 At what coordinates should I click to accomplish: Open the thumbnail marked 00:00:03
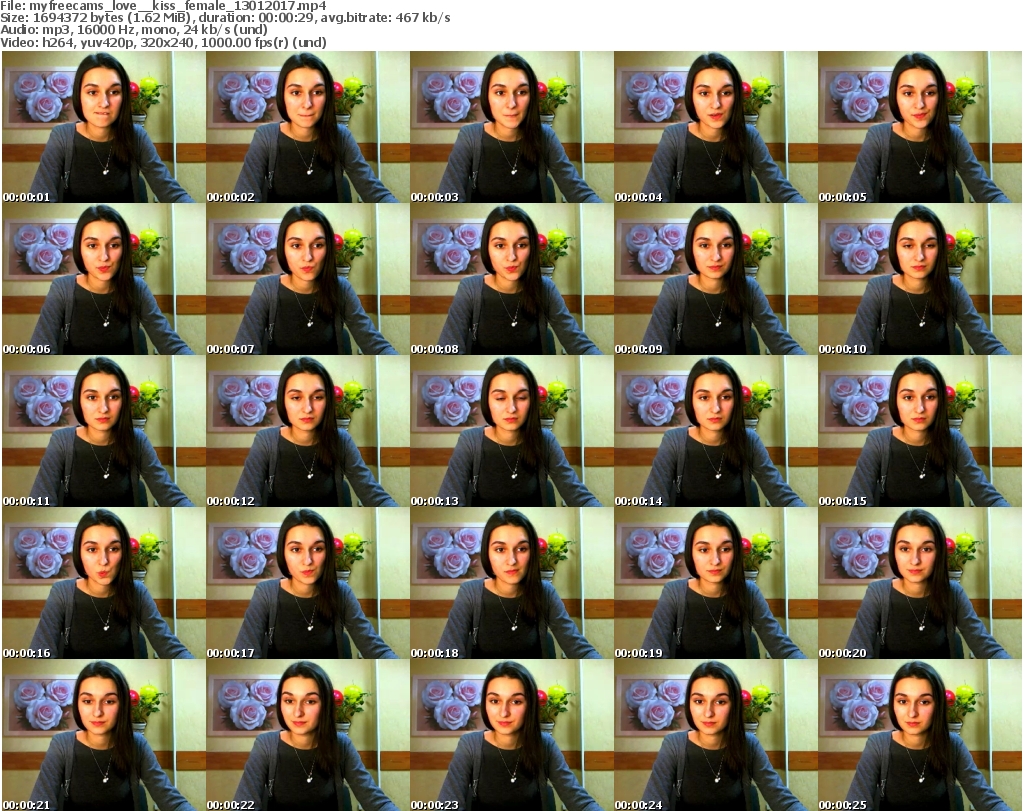[x=511, y=127]
